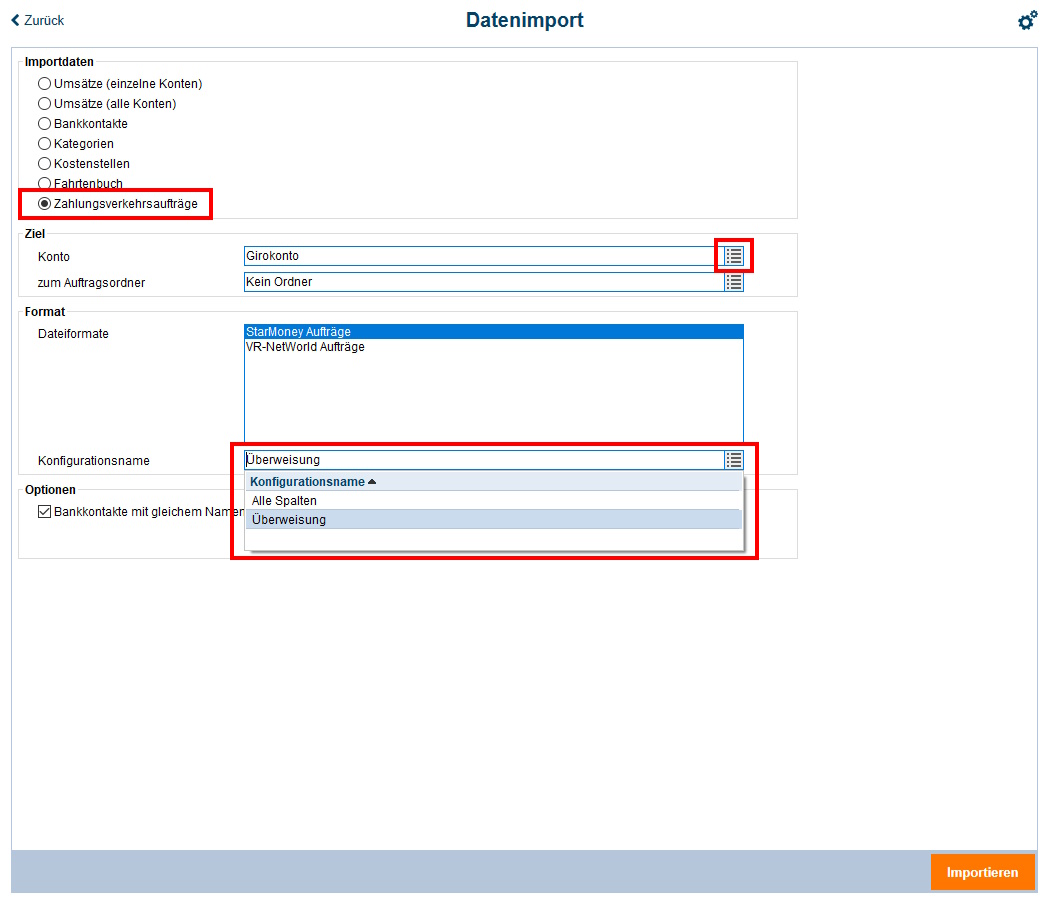
Task: Pick 'Überweisung' in the dropdown list
Action: click(289, 520)
